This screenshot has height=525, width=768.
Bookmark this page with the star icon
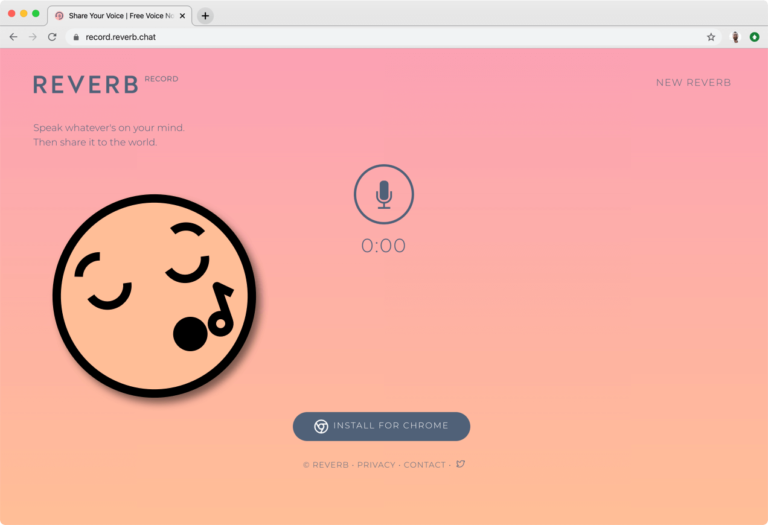click(x=711, y=37)
